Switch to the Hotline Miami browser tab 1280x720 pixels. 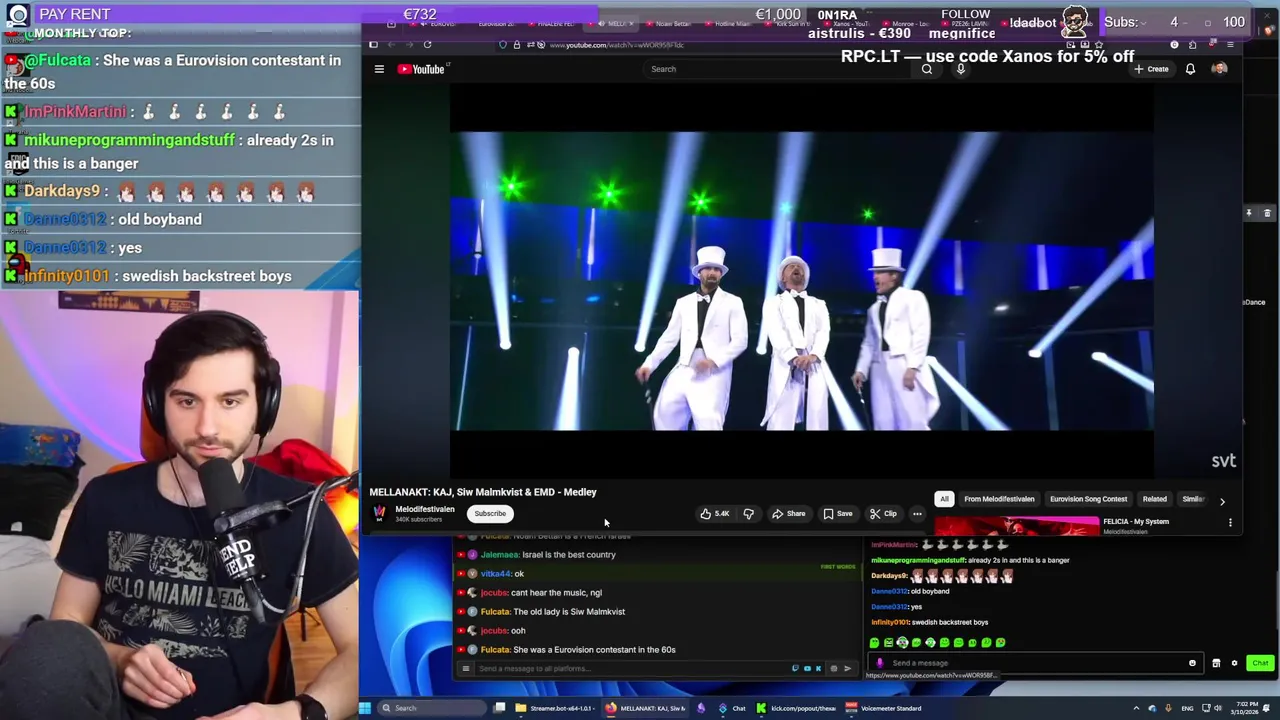click(x=727, y=22)
